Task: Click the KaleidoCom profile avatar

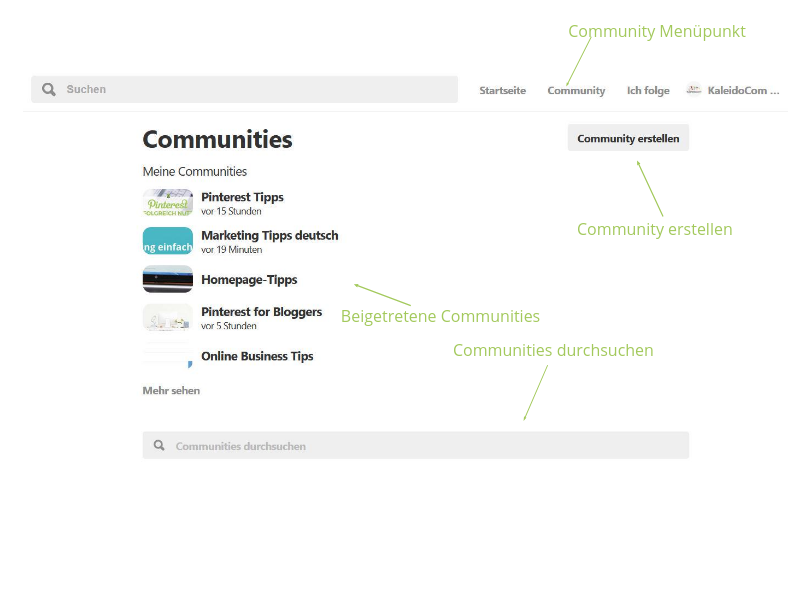Action: (694, 89)
